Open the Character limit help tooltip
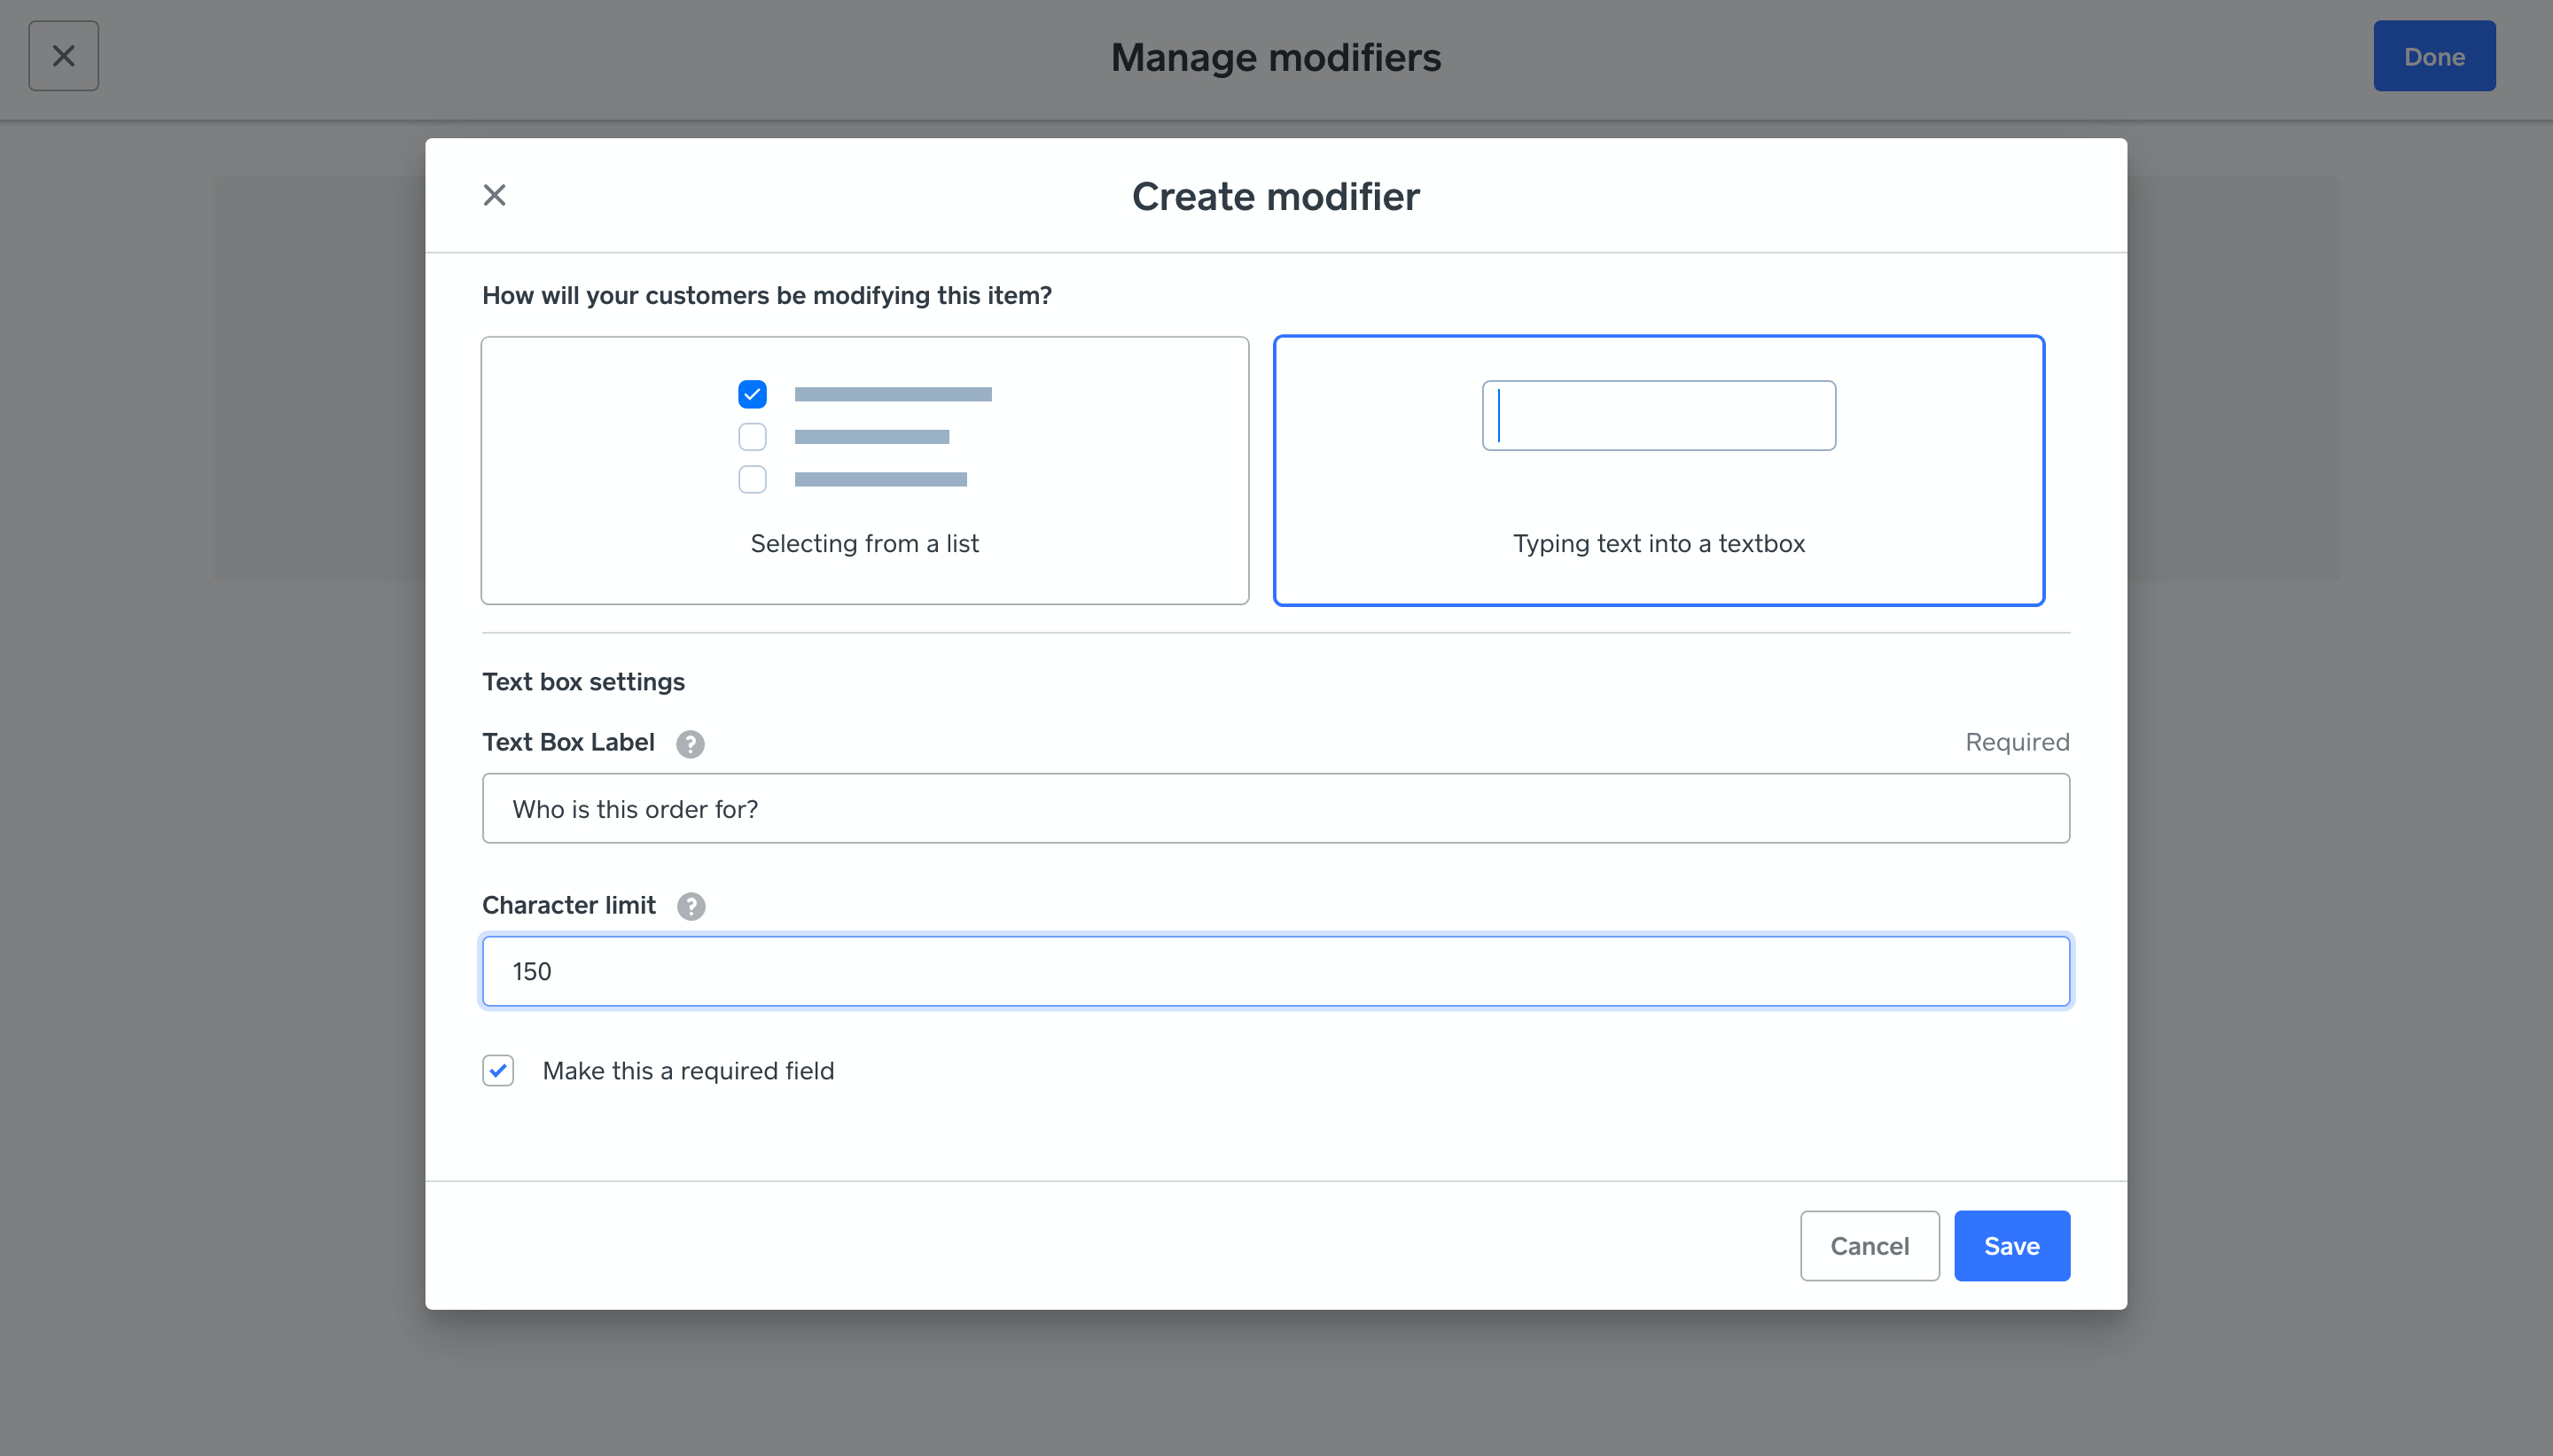 click(690, 906)
